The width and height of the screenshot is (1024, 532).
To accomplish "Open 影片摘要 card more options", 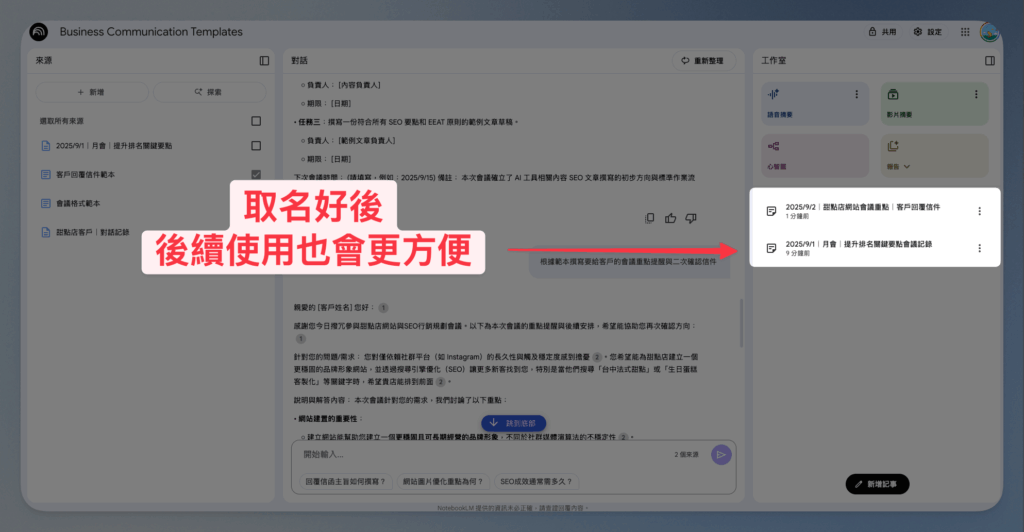I will point(976,95).
